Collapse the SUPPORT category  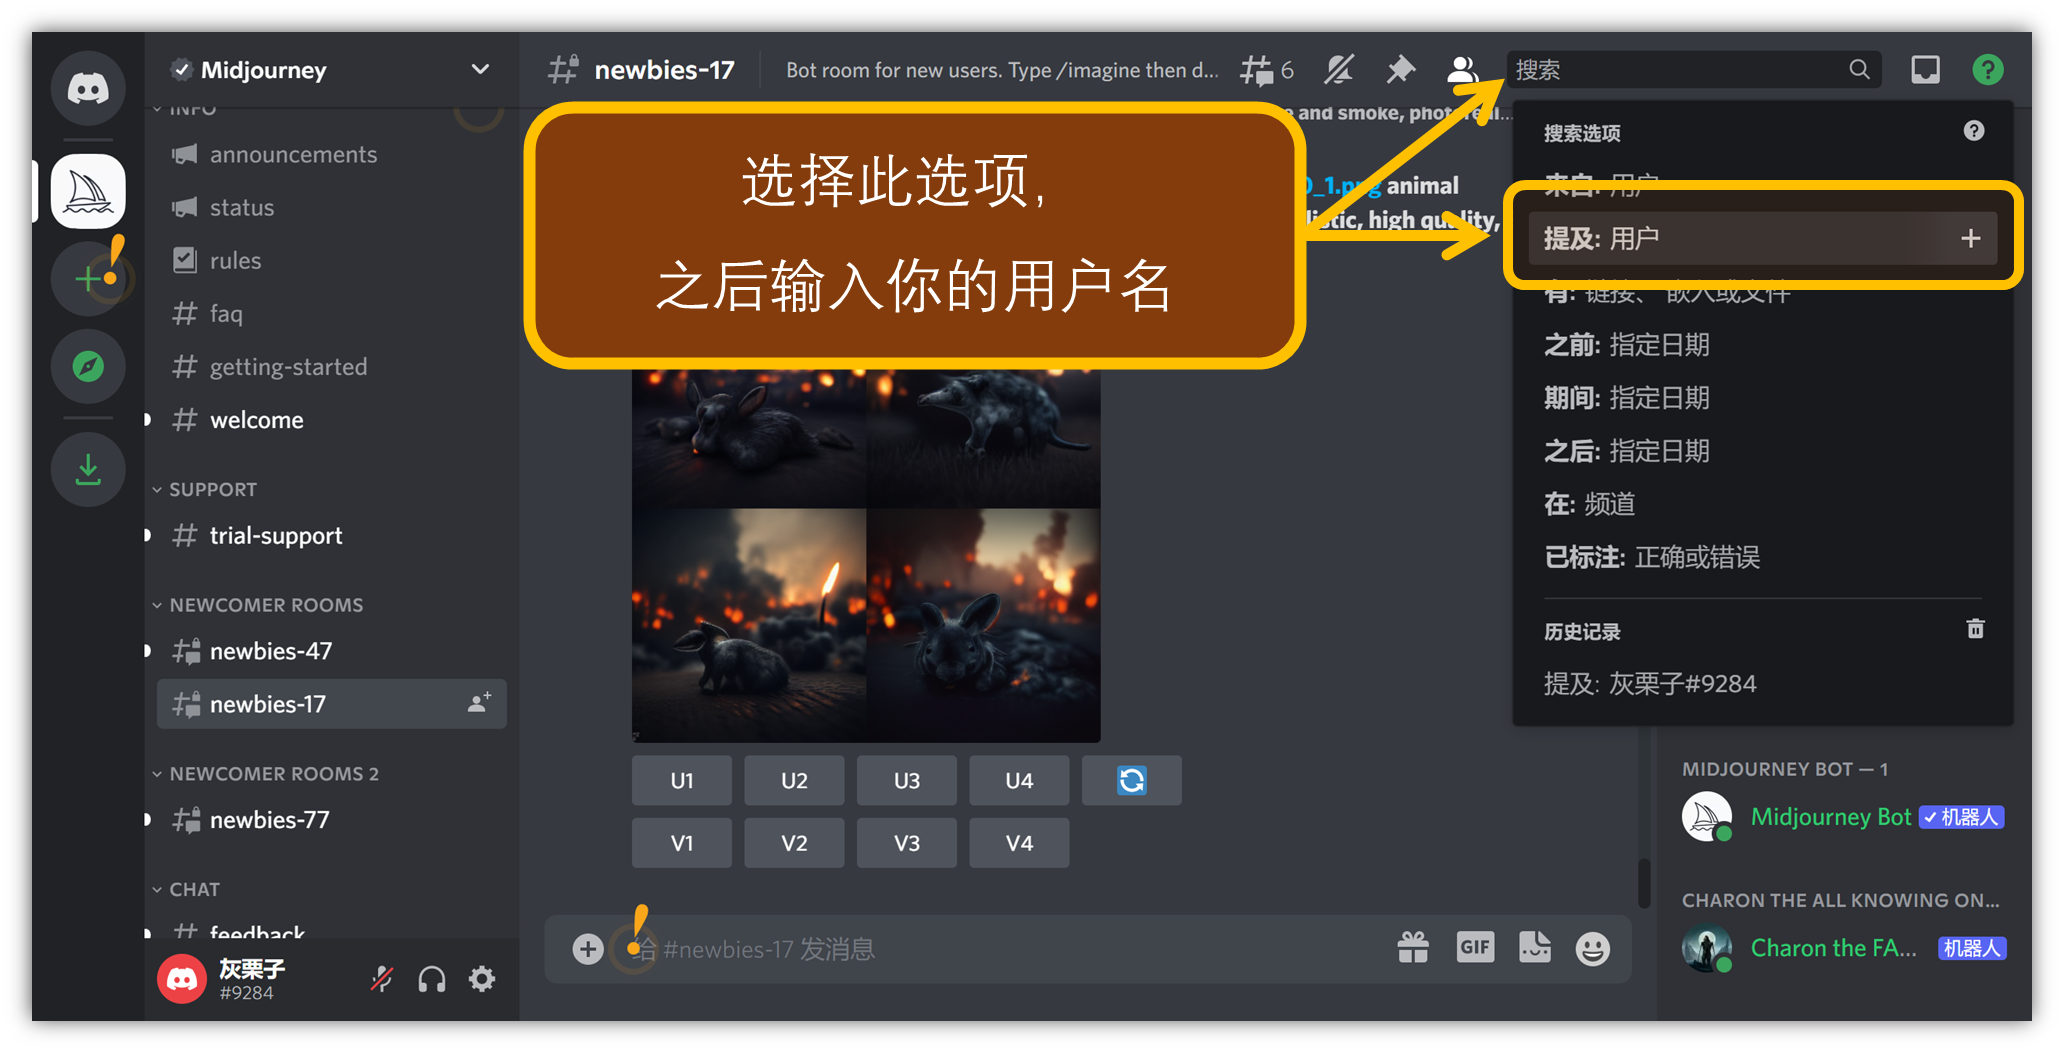pyautogui.click(x=212, y=490)
